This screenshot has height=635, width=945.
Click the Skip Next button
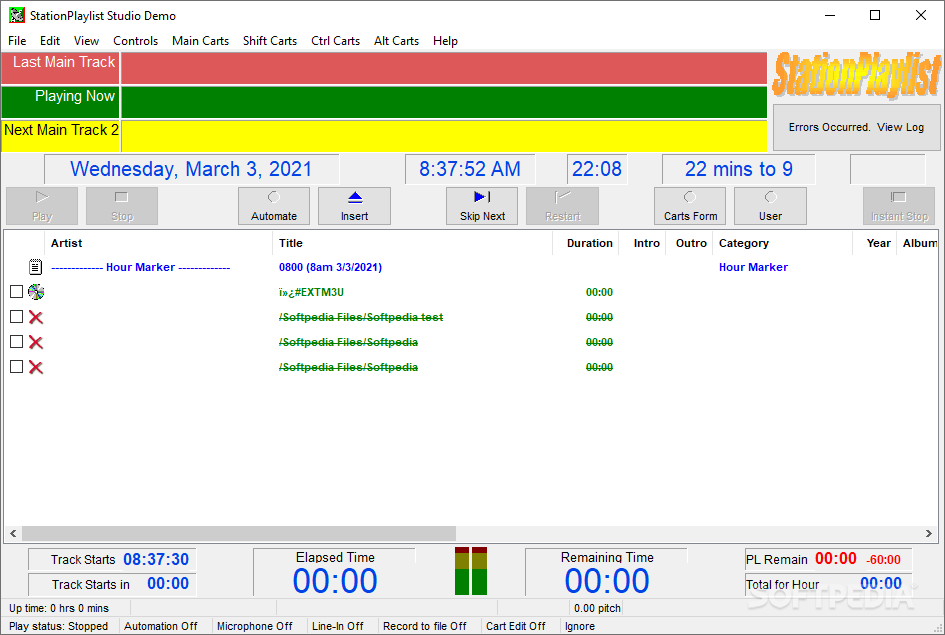(482, 206)
